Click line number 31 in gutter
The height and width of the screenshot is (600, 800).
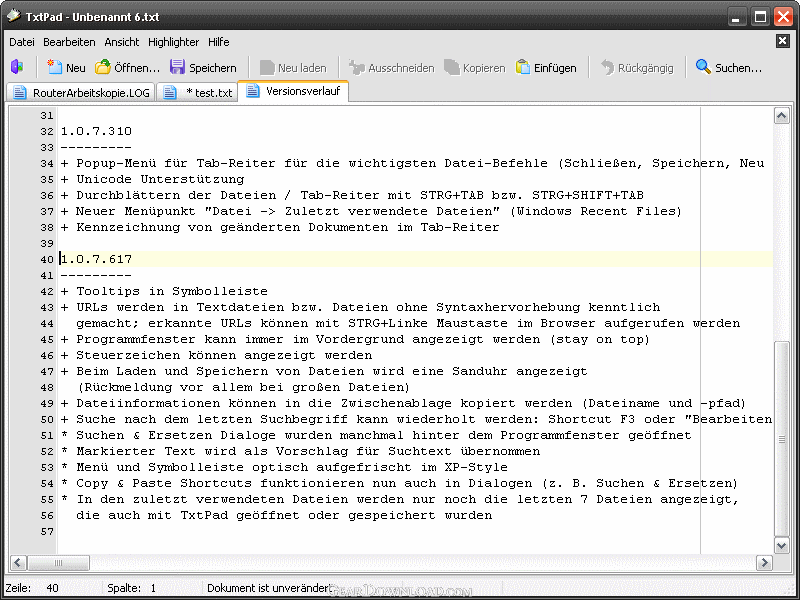pos(46,115)
